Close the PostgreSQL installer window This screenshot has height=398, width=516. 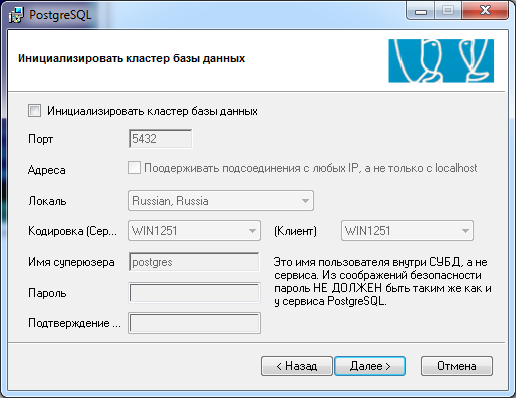pyautogui.click(x=485, y=11)
